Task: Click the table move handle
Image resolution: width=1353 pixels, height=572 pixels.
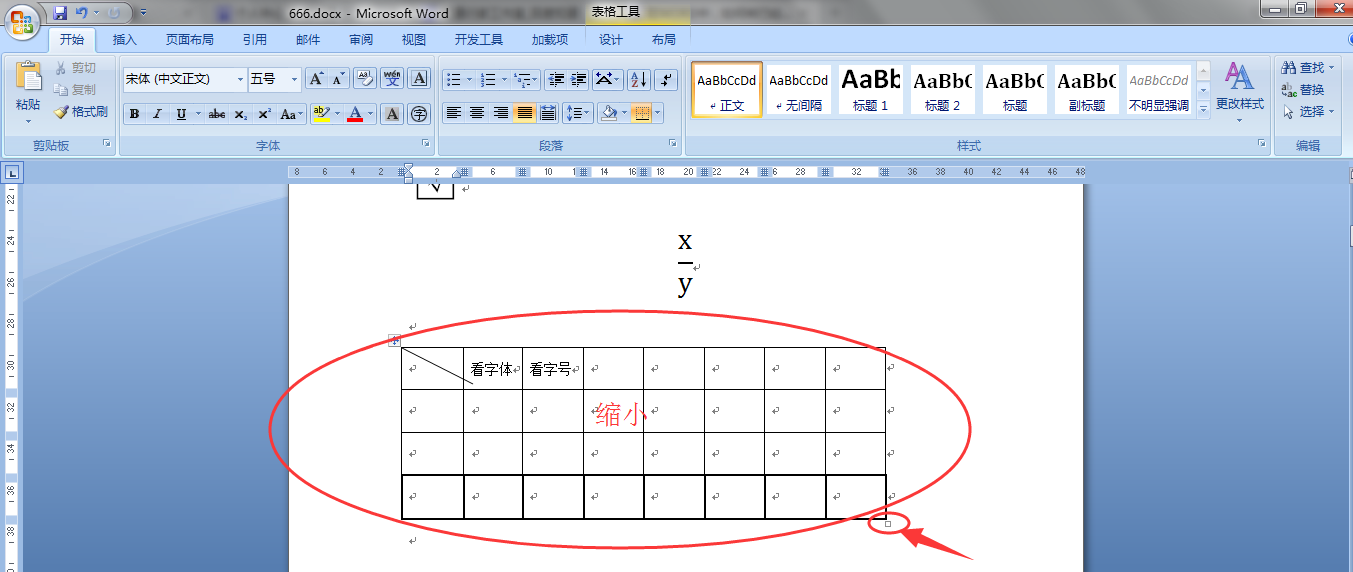Action: tap(394, 341)
